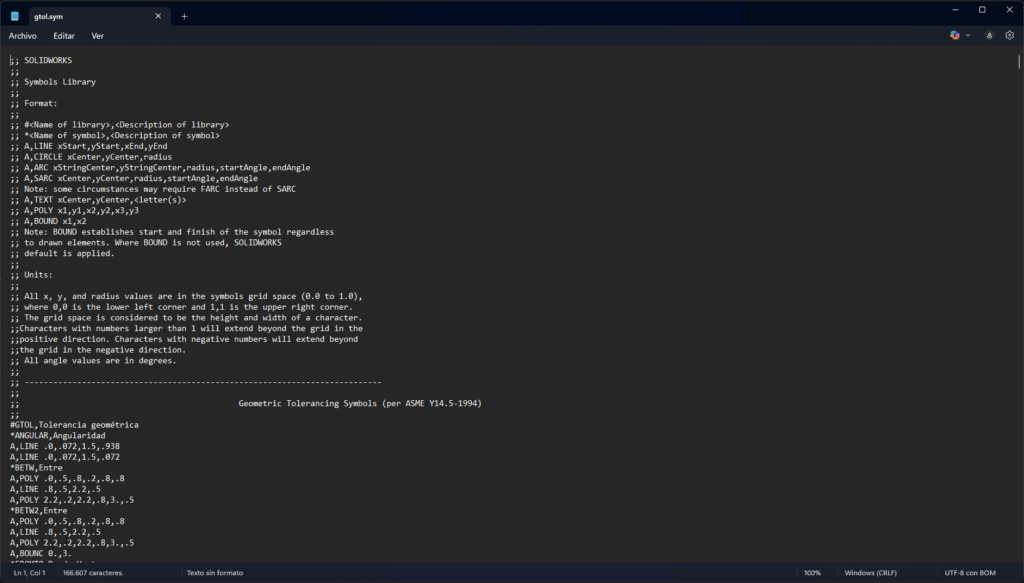Place cursor on the #GTOL,Tolerancia geométrica line
This screenshot has width=1024, height=583.
click(x=74, y=424)
